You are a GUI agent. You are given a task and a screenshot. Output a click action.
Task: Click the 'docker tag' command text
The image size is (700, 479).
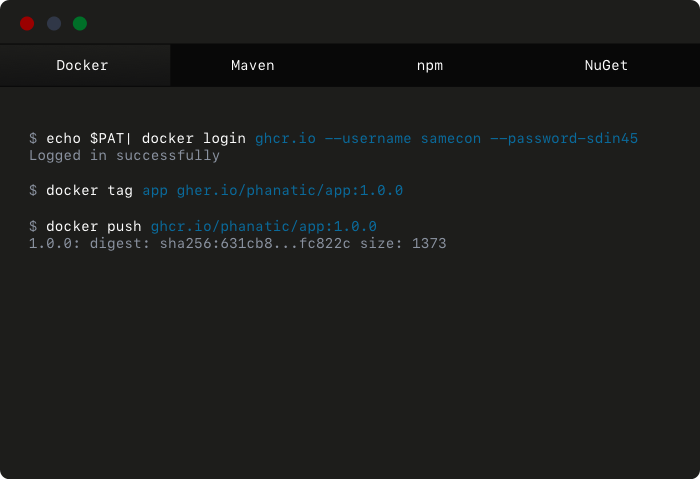coord(89,190)
